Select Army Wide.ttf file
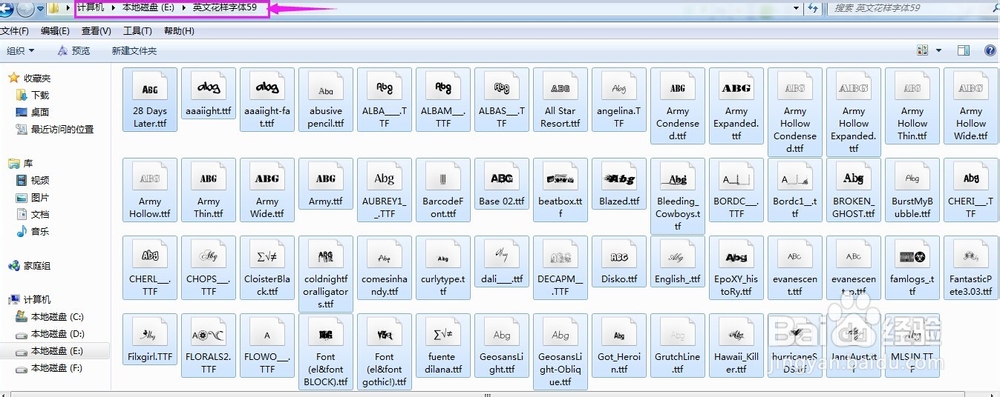The height and width of the screenshot is (397, 1000). 267,190
